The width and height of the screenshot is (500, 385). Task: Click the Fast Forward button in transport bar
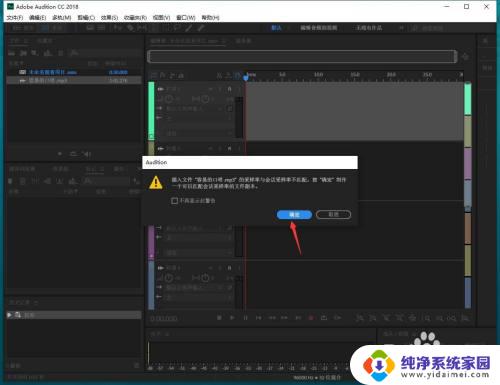coord(284,318)
